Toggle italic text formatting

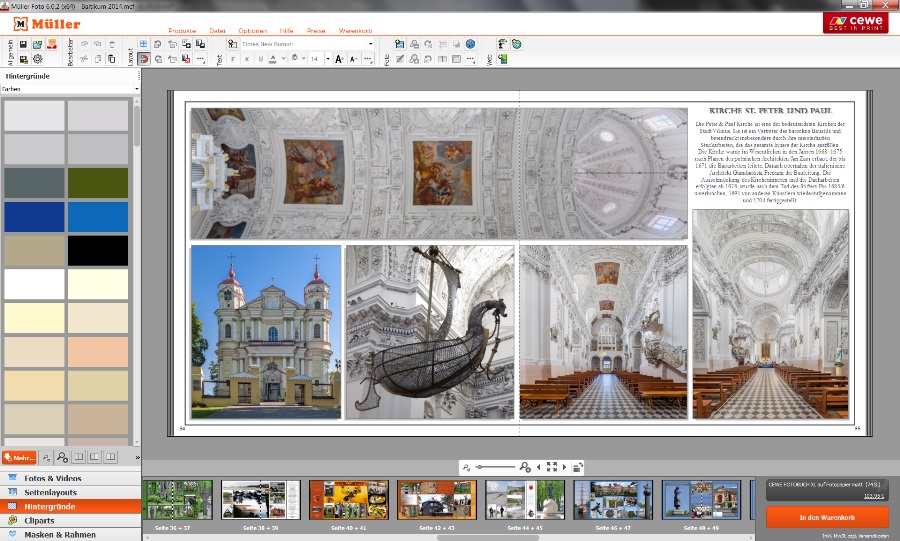click(246, 59)
